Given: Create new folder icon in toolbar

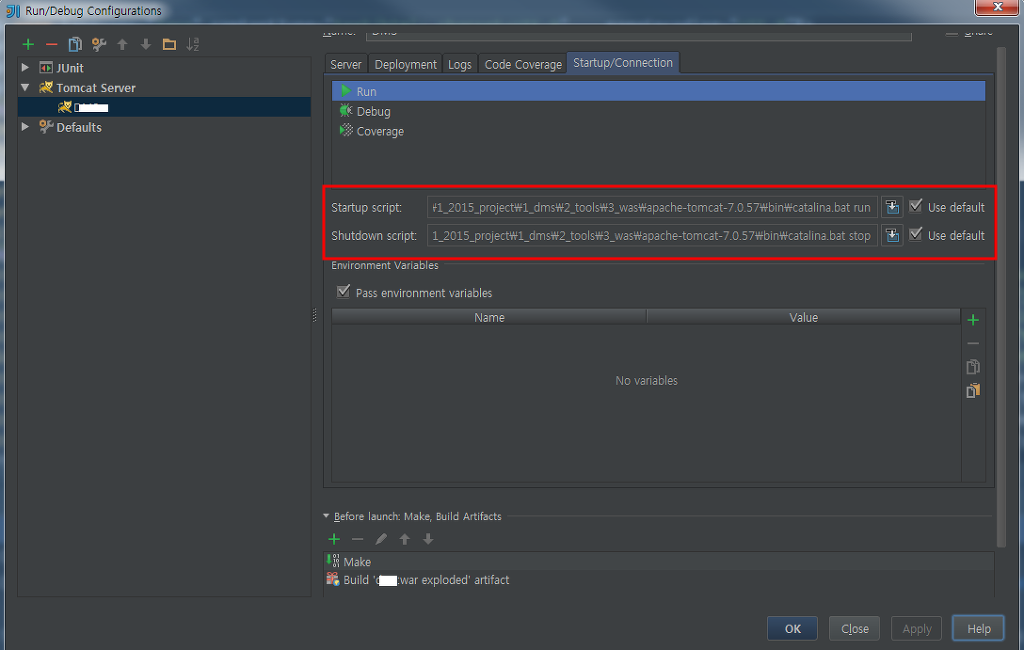Looking at the screenshot, I should point(169,44).
